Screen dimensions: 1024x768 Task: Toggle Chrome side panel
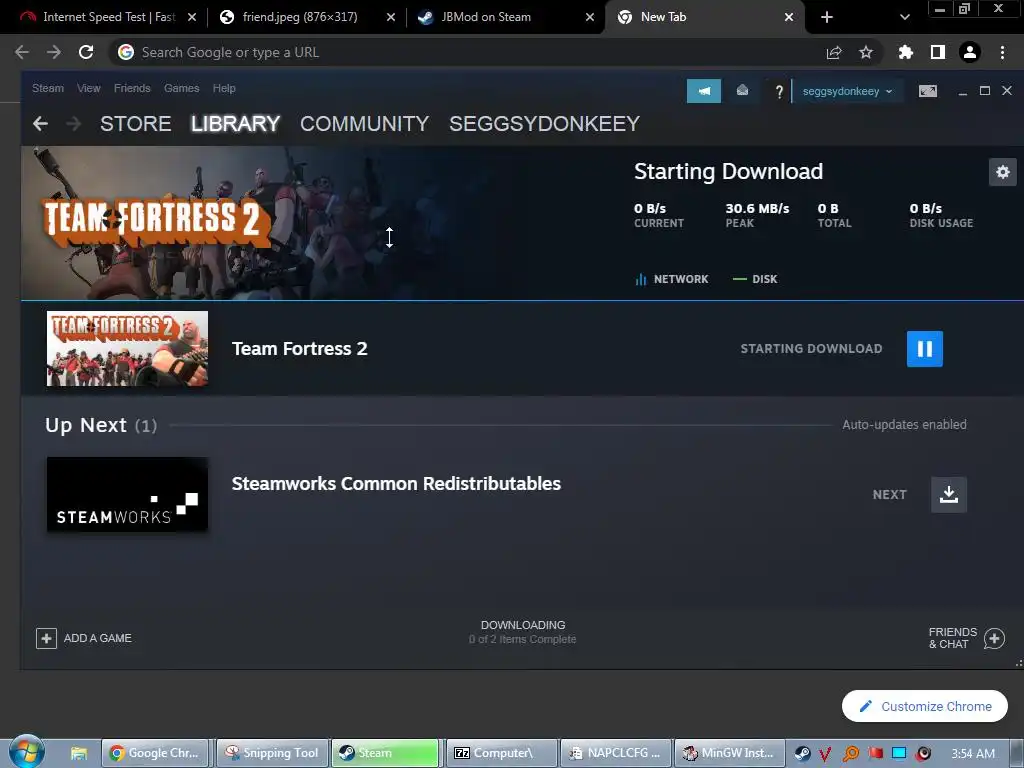pos(937,52)
